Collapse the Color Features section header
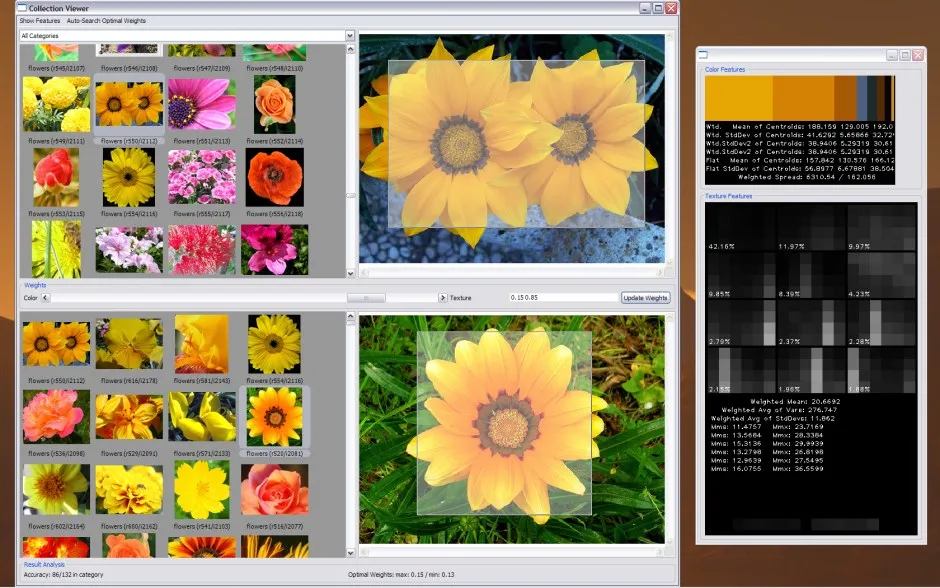Screen dimensions: 940x588 click(x=723, y=71)
